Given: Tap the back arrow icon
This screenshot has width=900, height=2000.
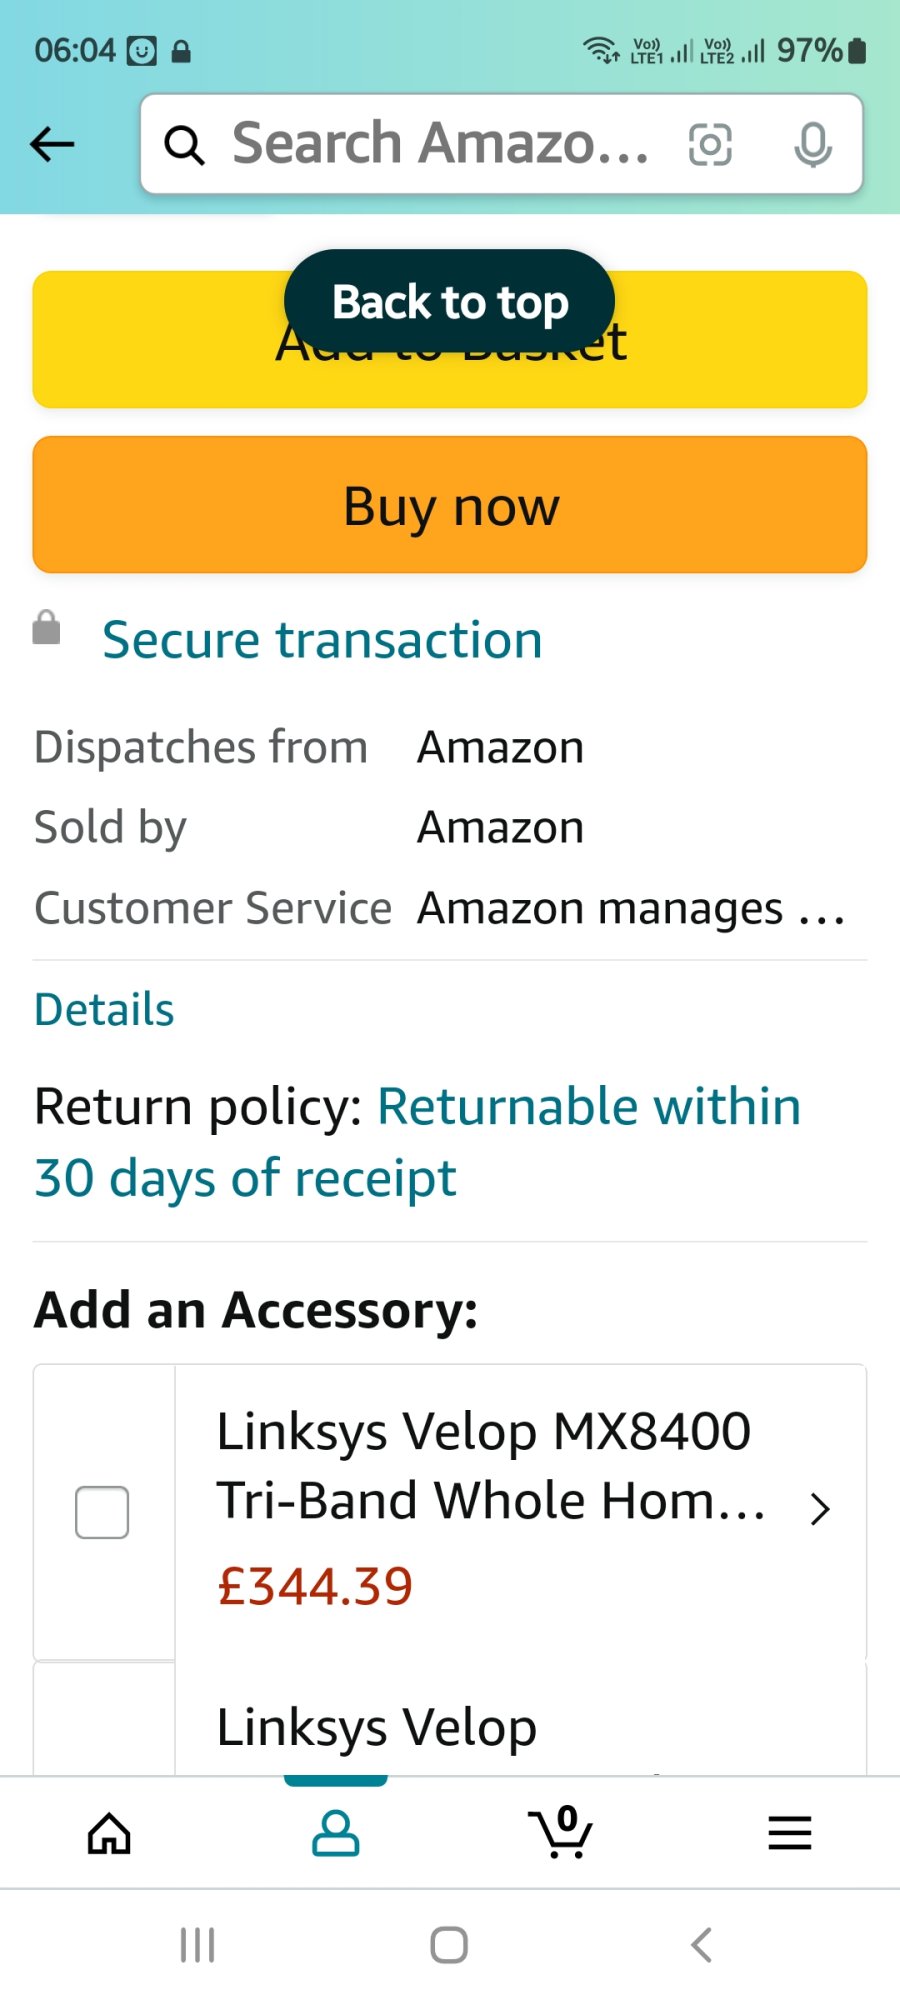Looking at the screenshot, I should (x=53, y=144).
